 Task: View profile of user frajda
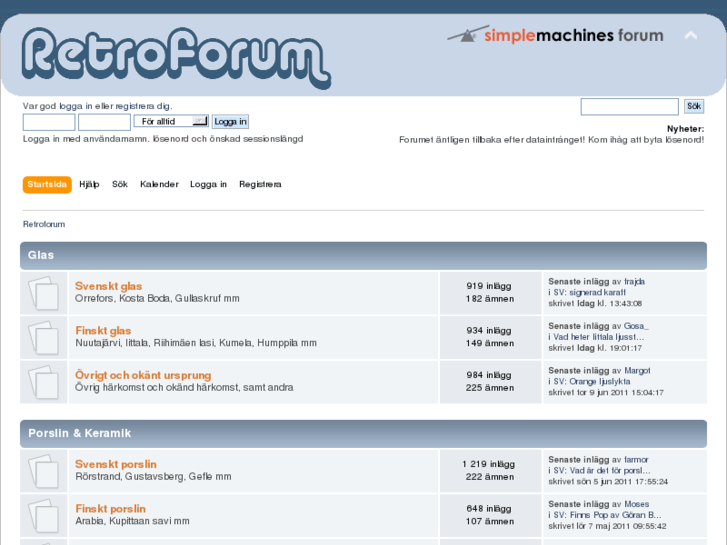tap(634, 282)
